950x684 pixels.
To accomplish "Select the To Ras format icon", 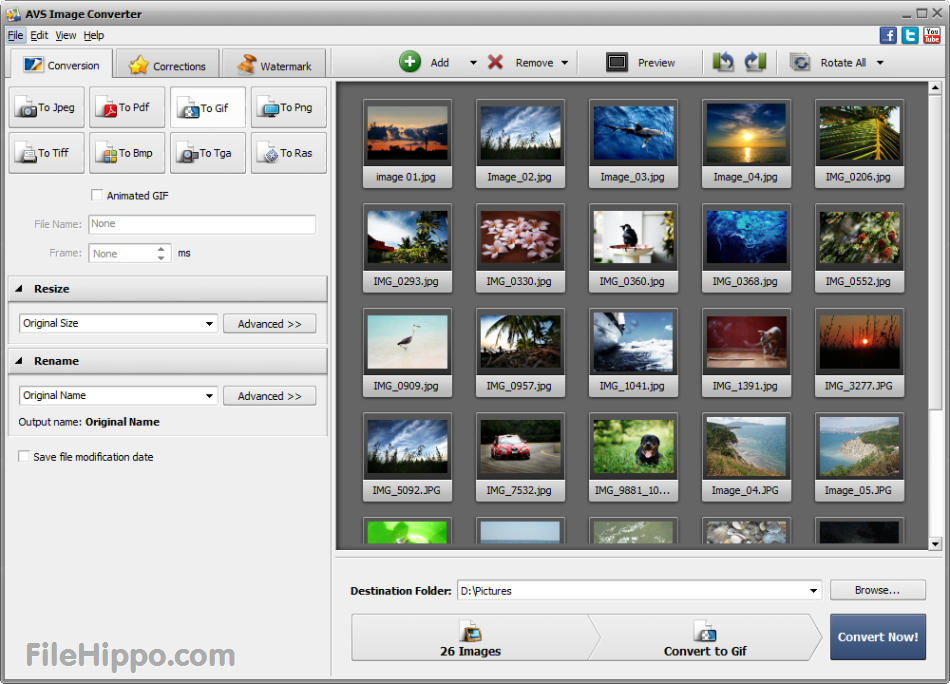I will point(288,152).
